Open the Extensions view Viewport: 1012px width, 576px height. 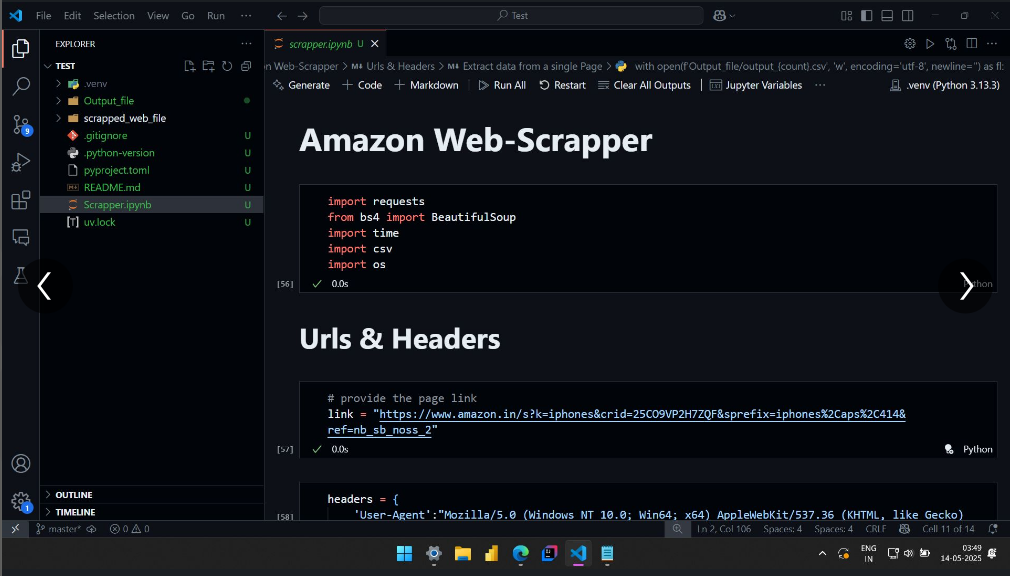pos(20,200)
